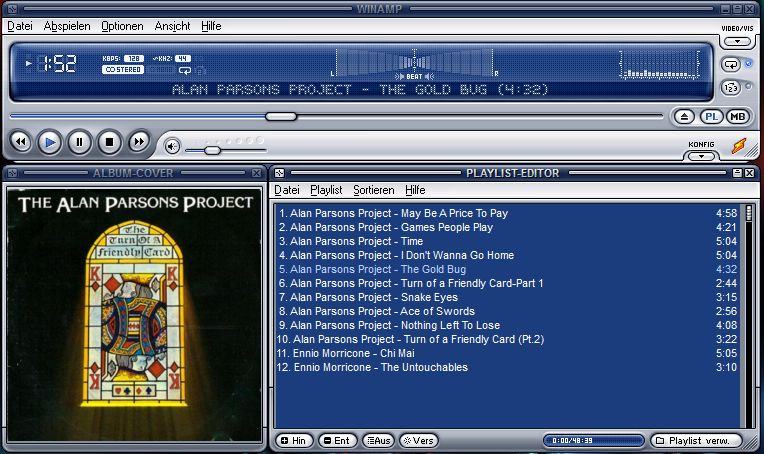
Task: Select Ennio Morricone - The Untouchables
Action: coord(507,367)
